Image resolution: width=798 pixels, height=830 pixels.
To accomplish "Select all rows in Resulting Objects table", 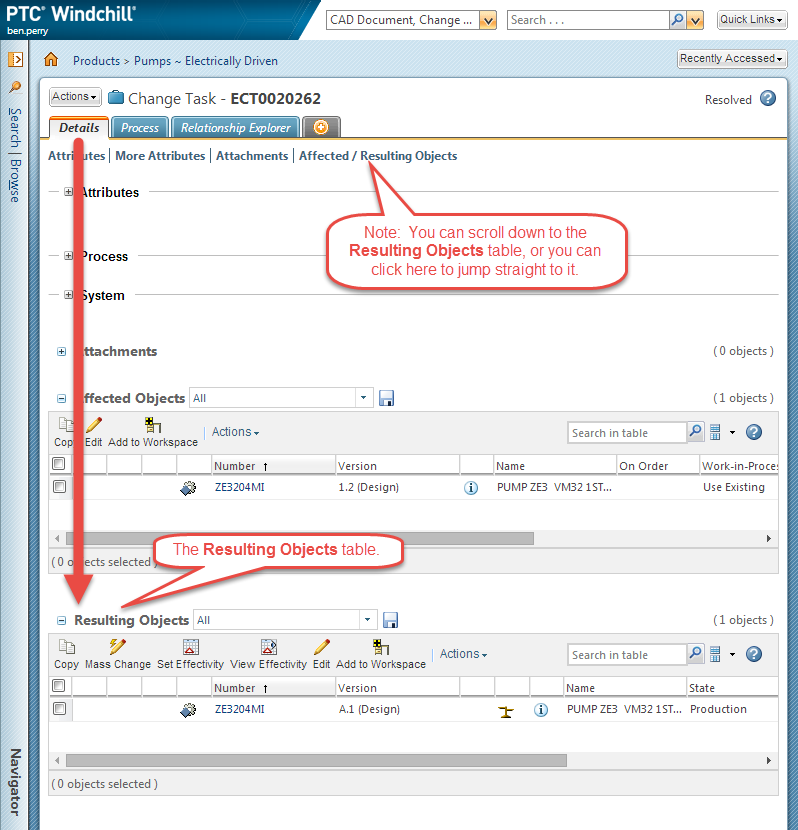I will click(x=59, y=685).
